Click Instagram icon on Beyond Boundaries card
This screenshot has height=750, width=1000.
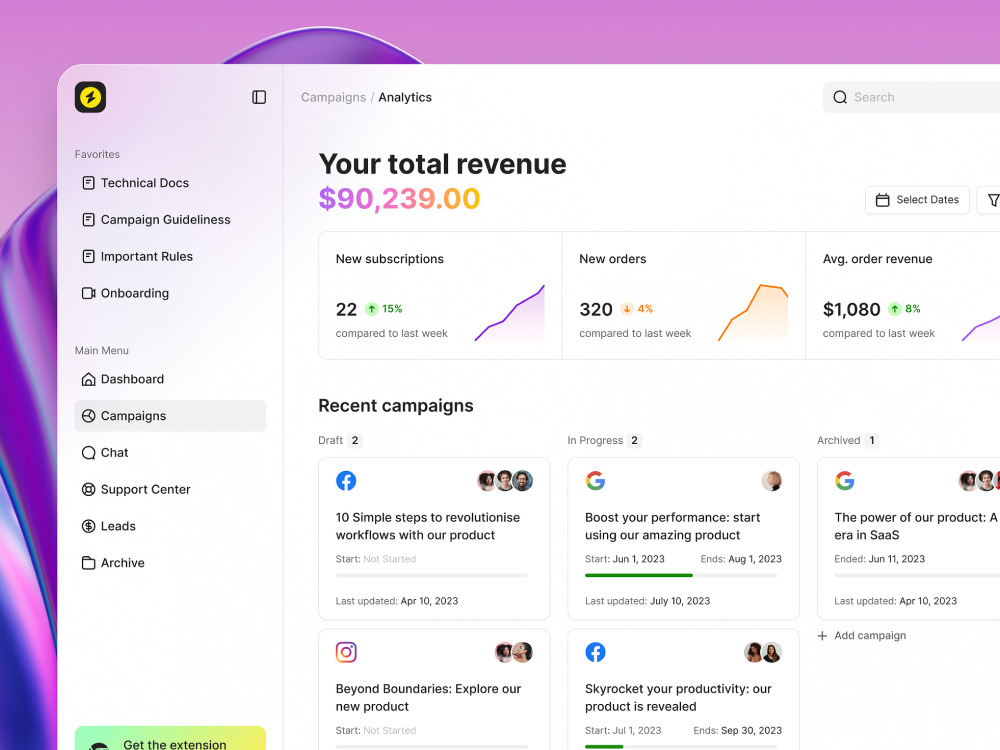point(346,652)
